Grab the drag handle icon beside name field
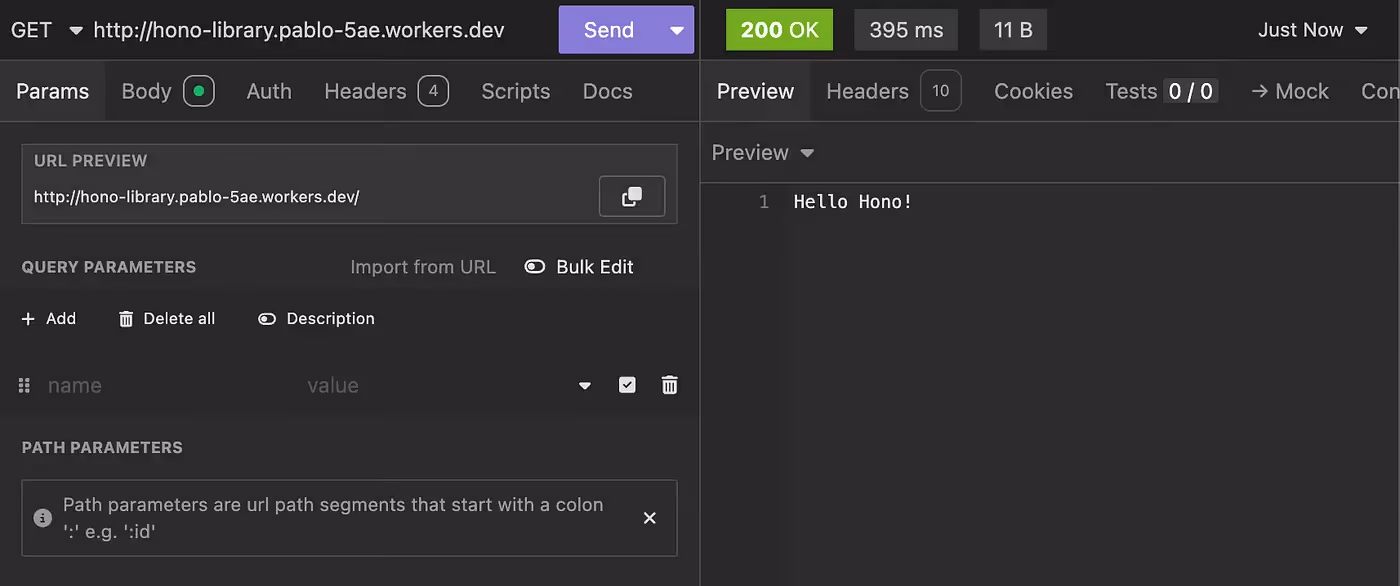1400x586 pixels. [25, 385]
